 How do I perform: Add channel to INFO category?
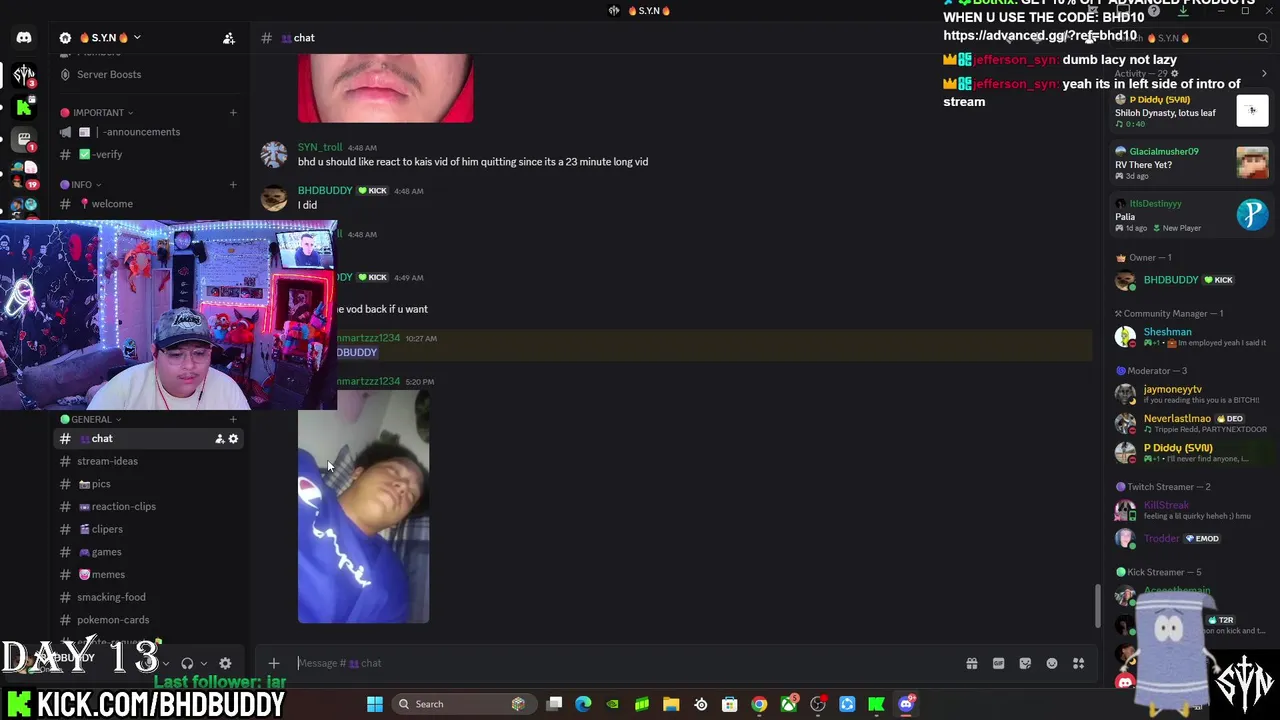(x=233, y=185)
